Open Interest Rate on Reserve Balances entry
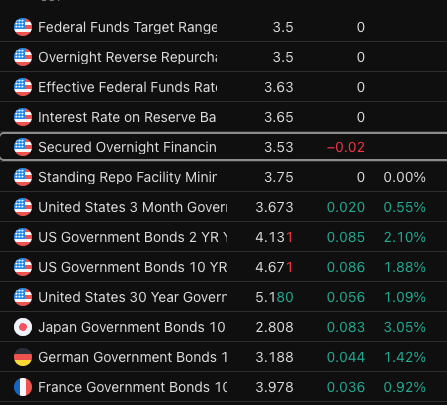 223,117
